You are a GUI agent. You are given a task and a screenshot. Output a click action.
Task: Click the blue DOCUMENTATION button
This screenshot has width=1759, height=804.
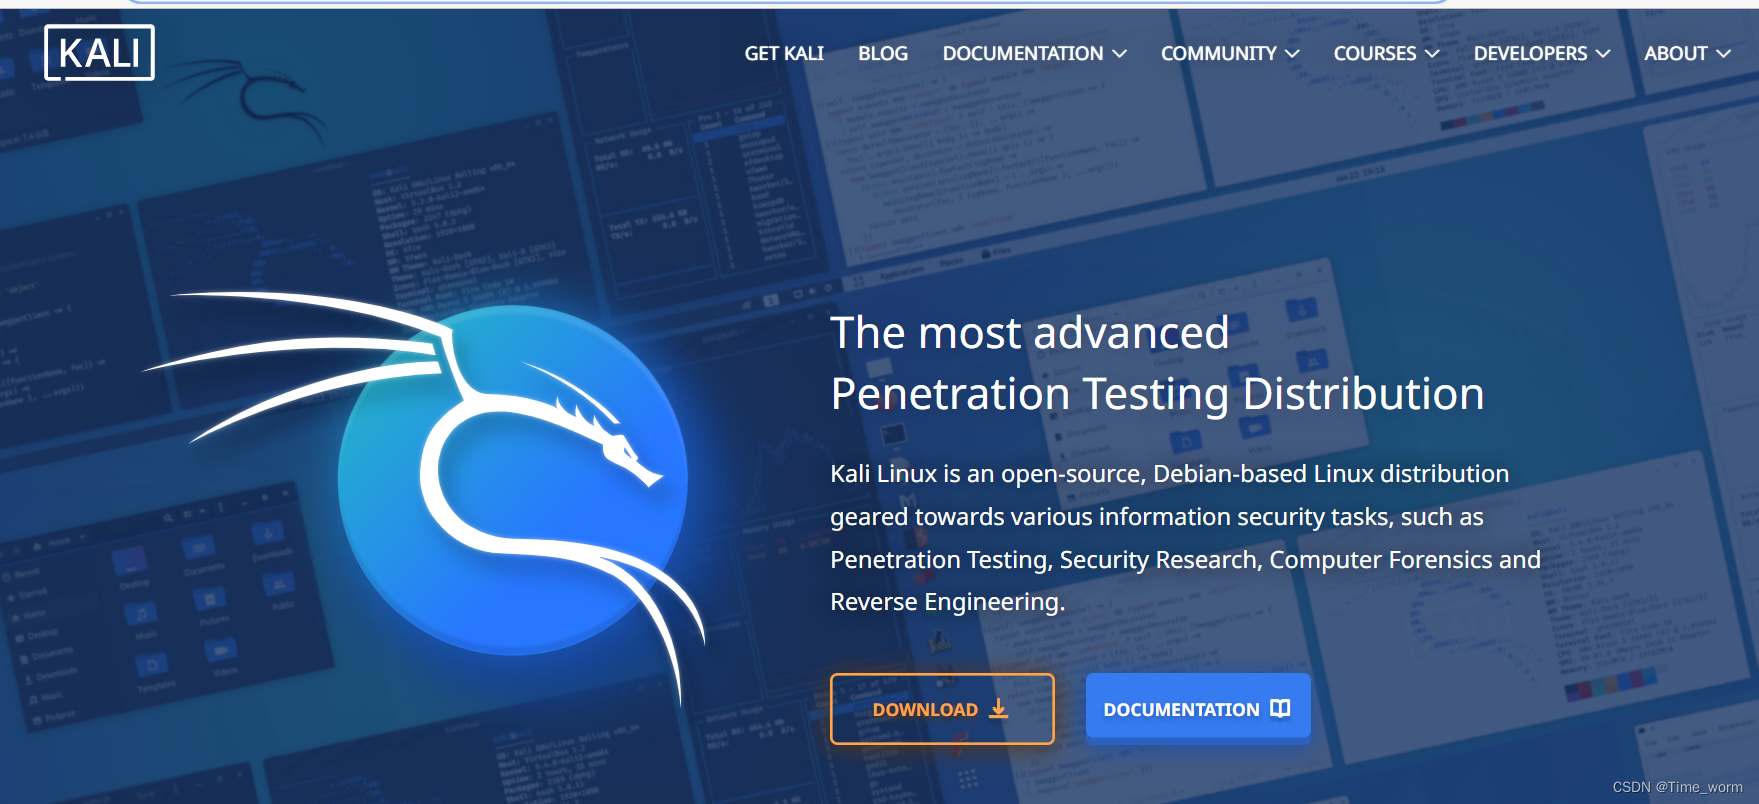click(x=1198, y=709)
